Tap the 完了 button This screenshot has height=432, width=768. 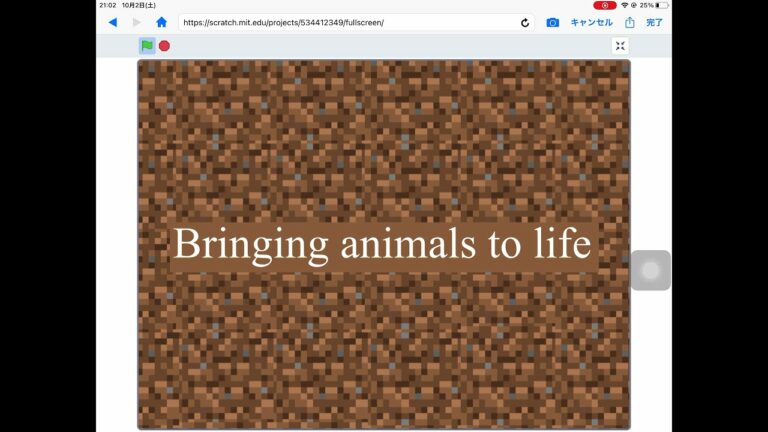pos(654,22)
